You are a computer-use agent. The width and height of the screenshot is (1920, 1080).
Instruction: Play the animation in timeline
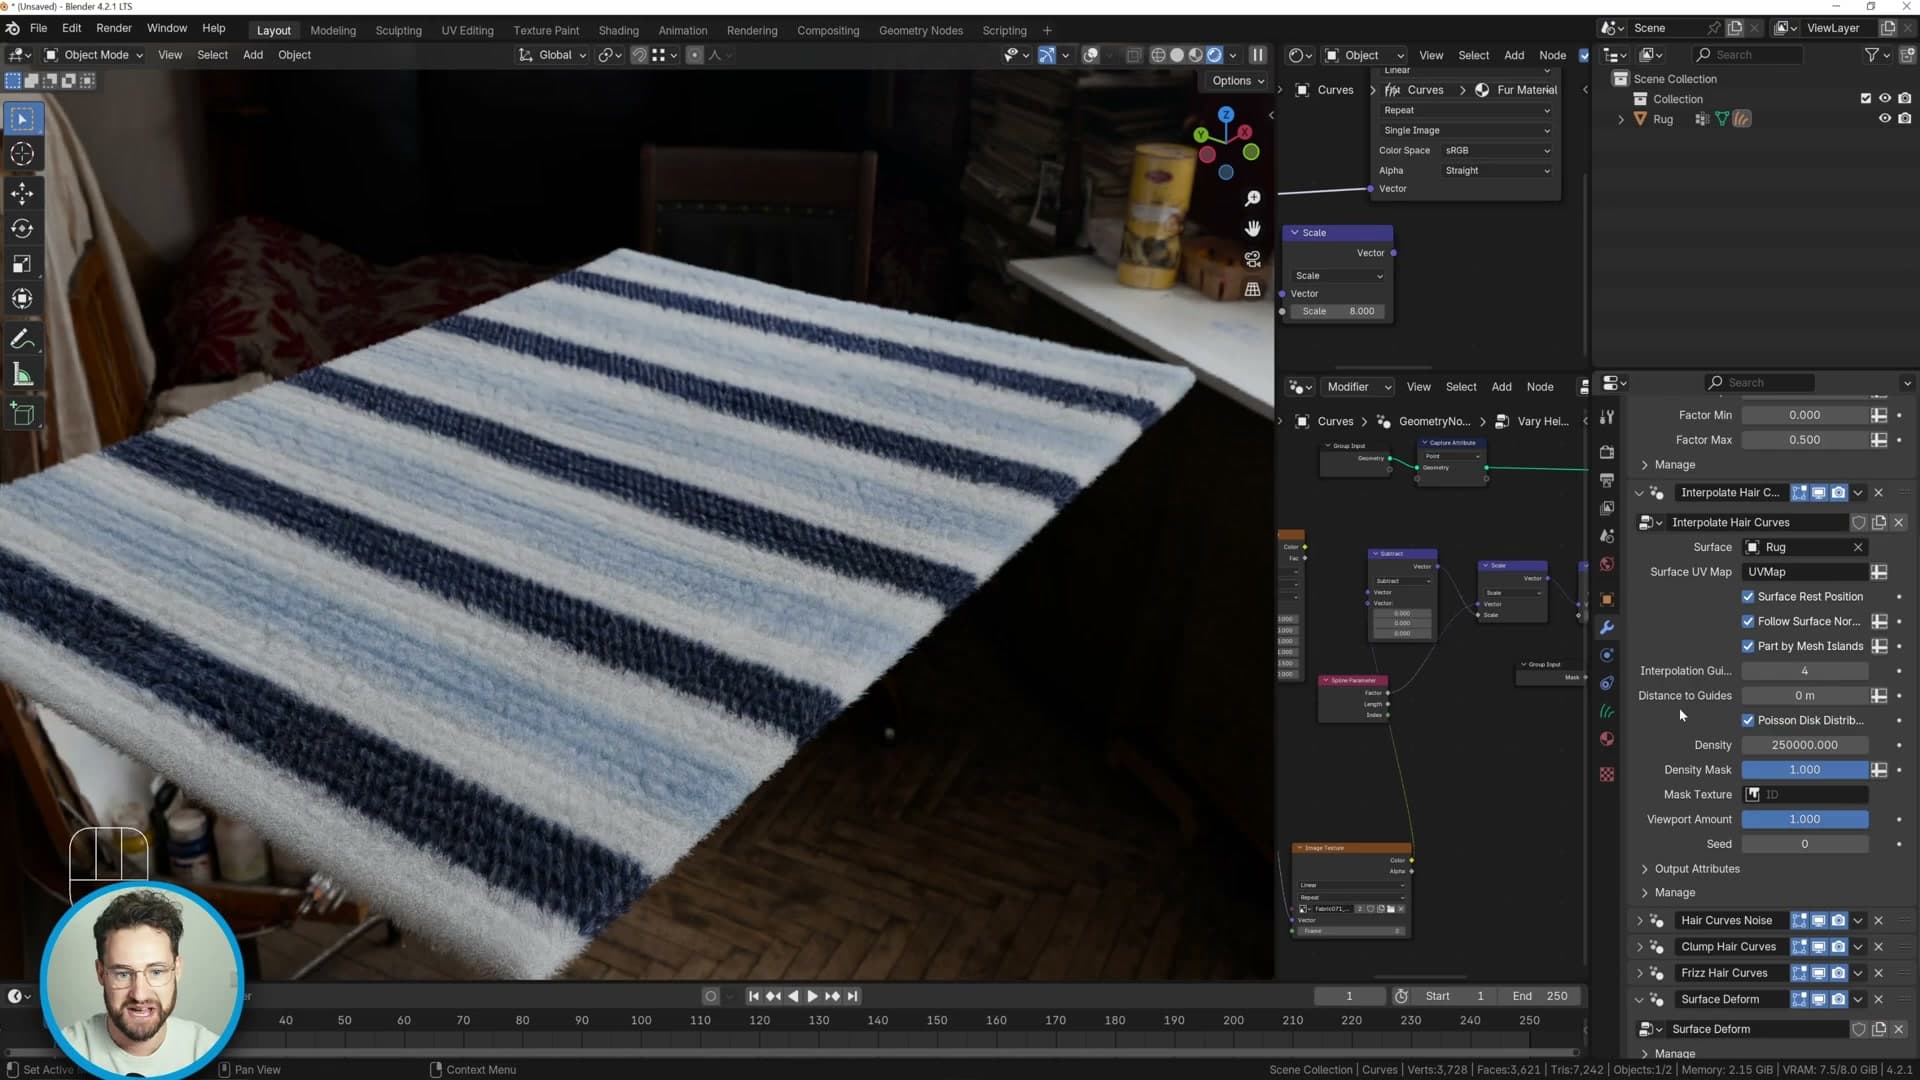pos(812,997)
